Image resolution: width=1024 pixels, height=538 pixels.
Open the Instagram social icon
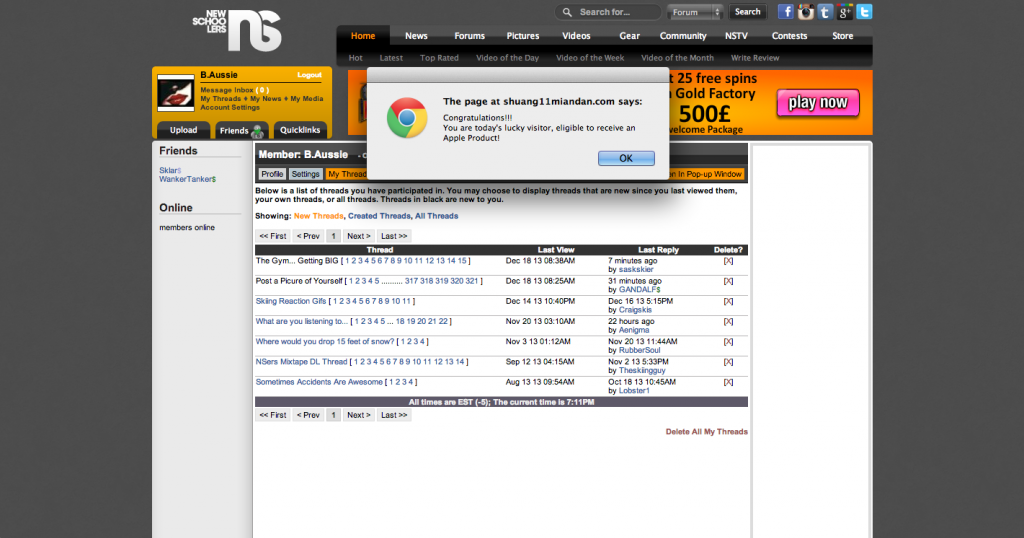pyautogui.click(x=805, y=12)
